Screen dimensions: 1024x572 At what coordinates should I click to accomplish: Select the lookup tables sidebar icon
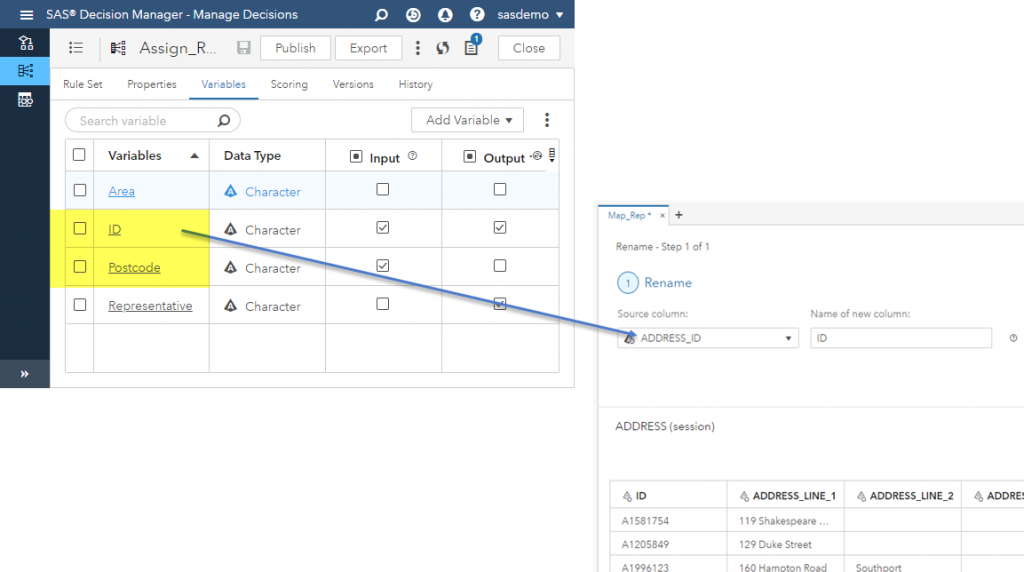pyautogui.click(x=25, y=100)
